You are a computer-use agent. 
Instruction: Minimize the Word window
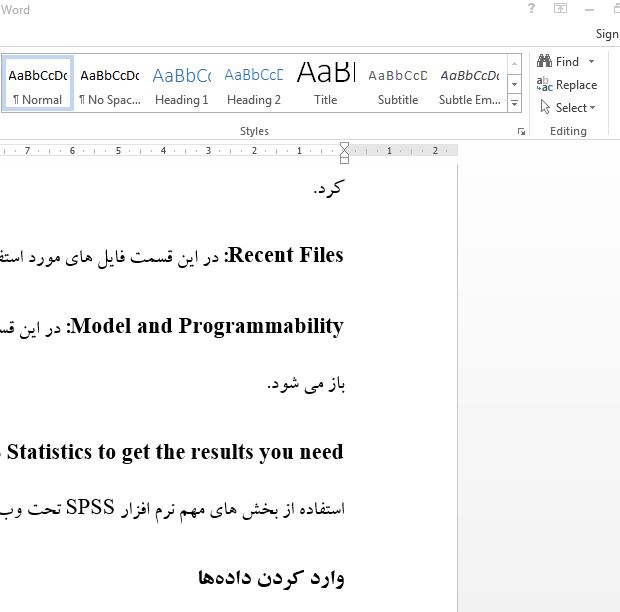point(590,9)
